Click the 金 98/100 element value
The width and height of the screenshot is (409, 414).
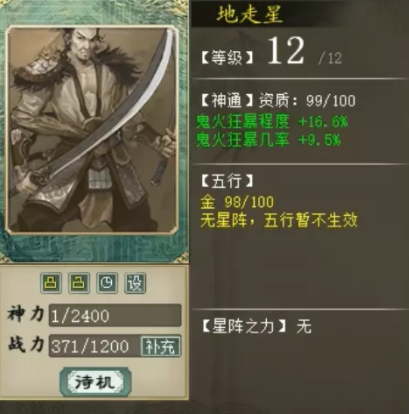point(237,202)
